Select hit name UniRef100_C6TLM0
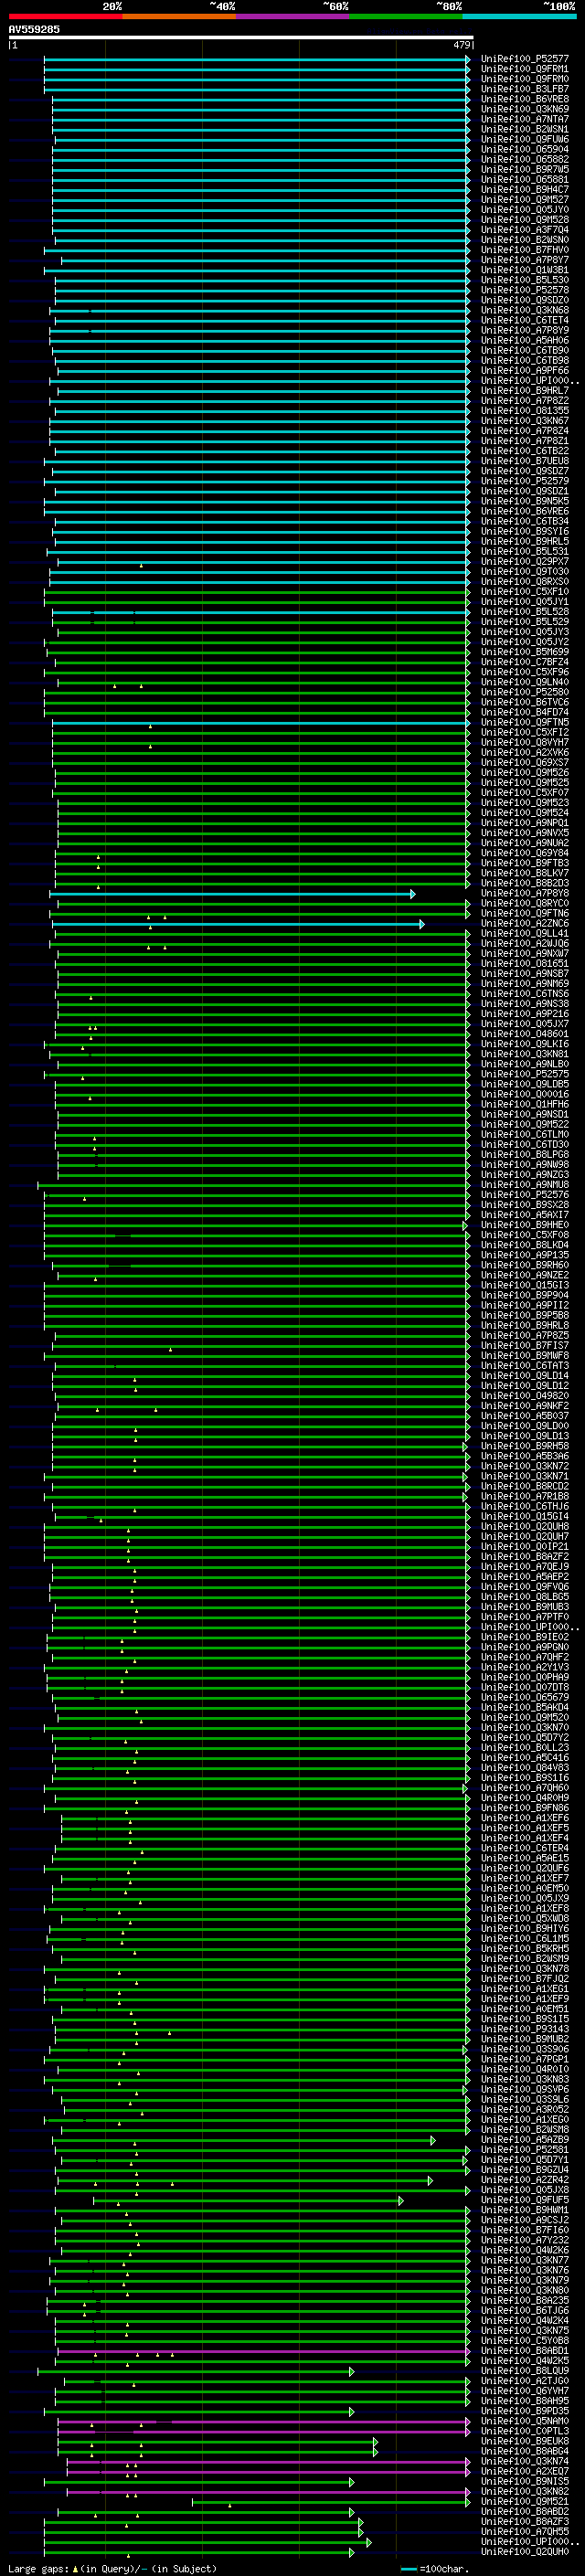This screenshot has width=585, height=2576. [525, 1135]
